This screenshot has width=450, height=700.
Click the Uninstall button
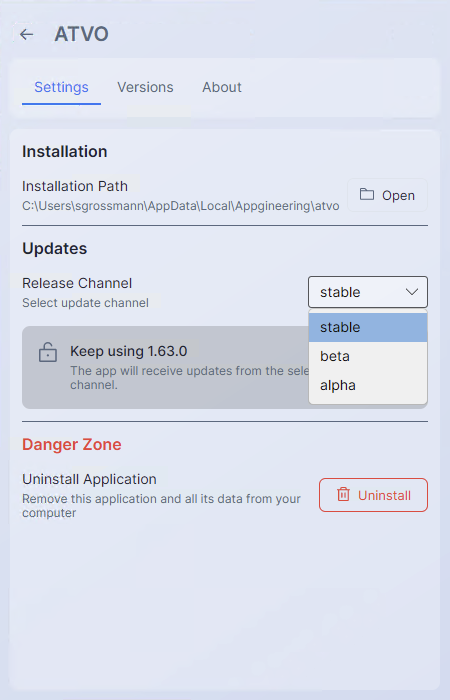(x=373, y=495)
